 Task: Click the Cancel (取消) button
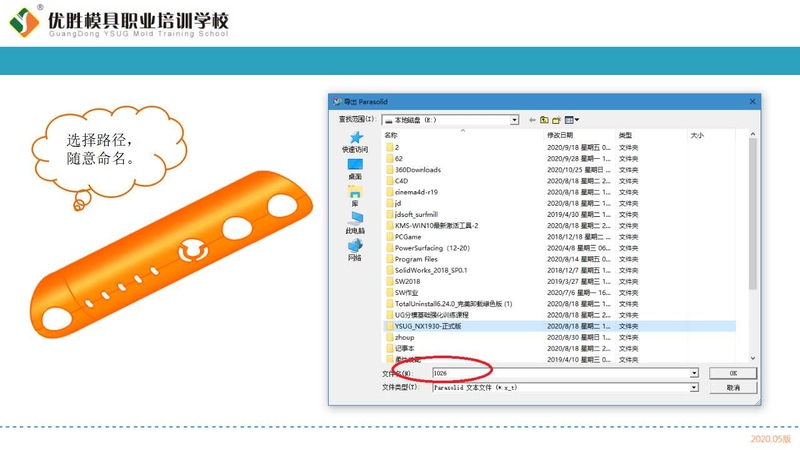733,387
